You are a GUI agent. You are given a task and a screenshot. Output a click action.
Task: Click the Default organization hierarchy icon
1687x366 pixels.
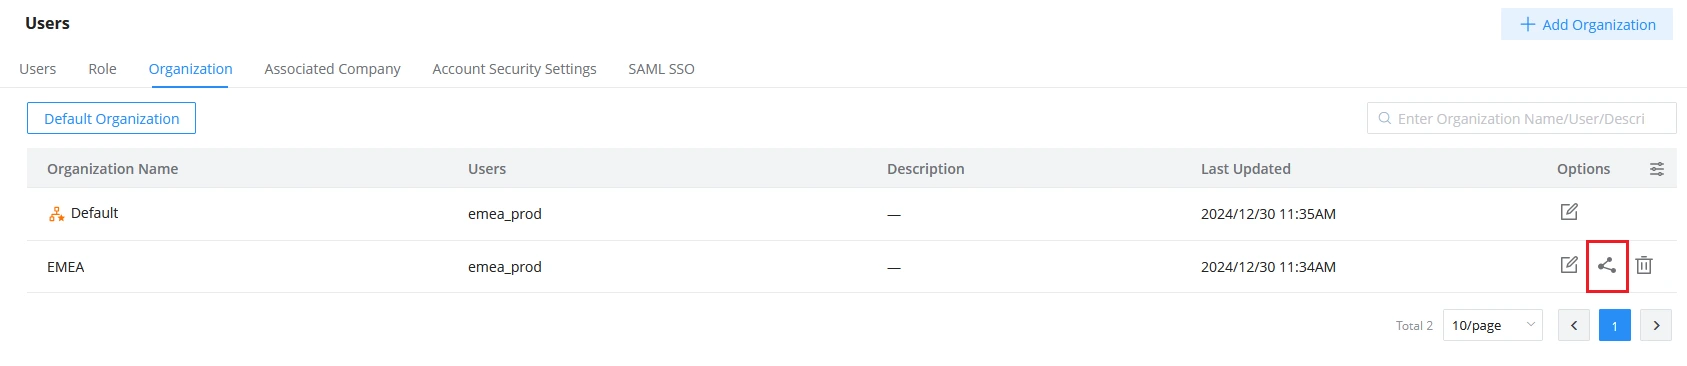pos(57,214)
